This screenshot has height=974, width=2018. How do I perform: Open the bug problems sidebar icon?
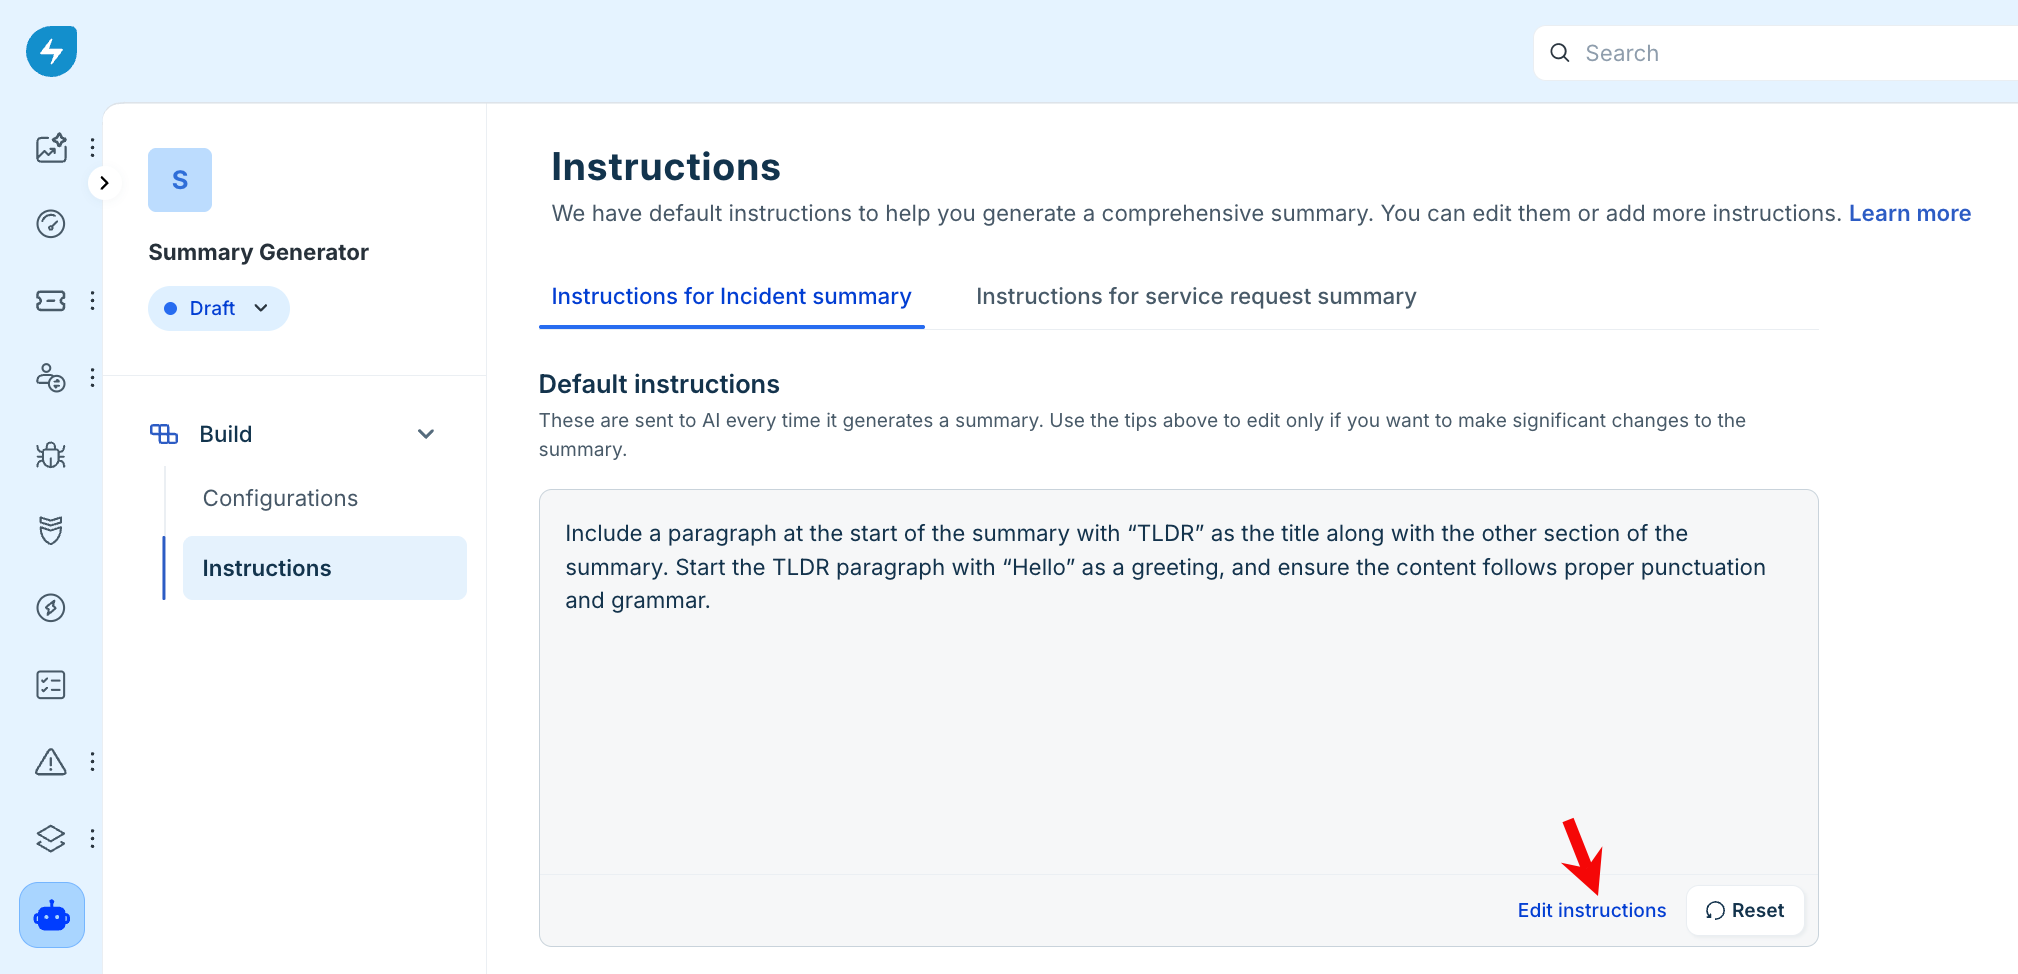[51, 455]
